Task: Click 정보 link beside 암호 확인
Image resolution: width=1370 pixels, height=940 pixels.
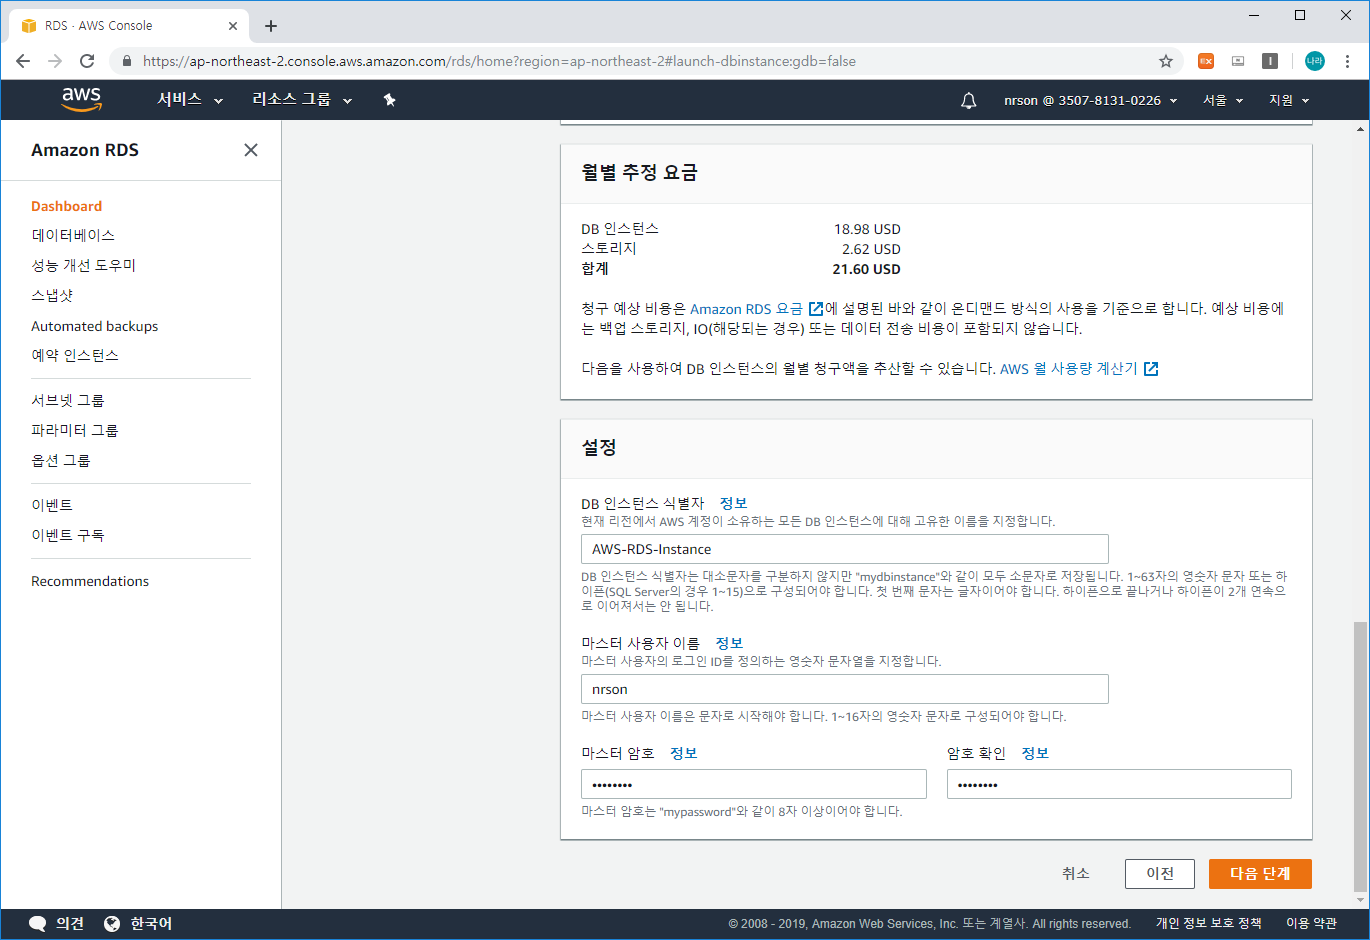Action: pyautogui.click(x=1035, y=753)
